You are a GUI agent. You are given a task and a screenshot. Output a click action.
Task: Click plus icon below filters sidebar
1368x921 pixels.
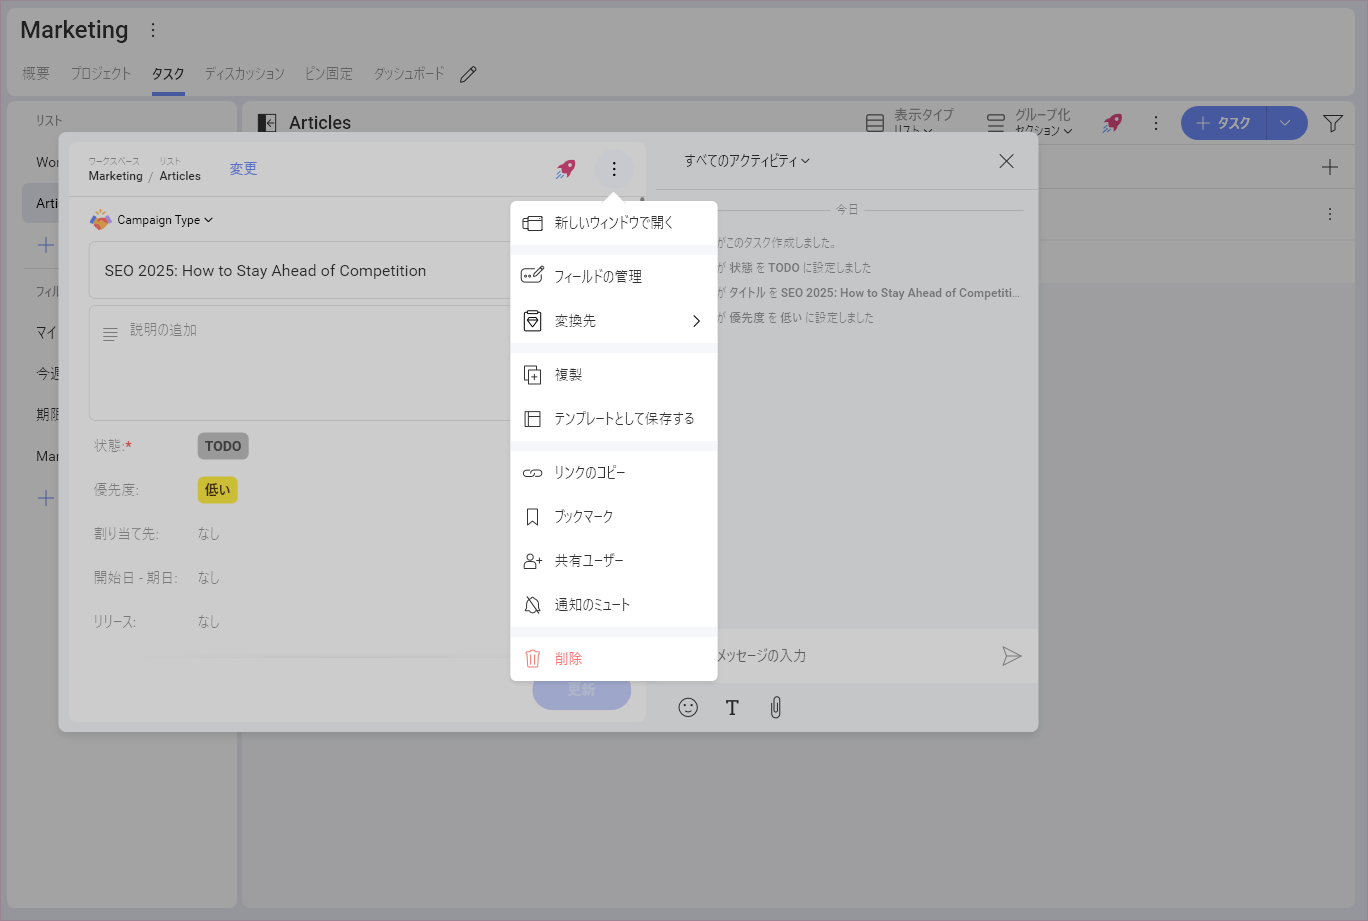[x=46, y=497]
